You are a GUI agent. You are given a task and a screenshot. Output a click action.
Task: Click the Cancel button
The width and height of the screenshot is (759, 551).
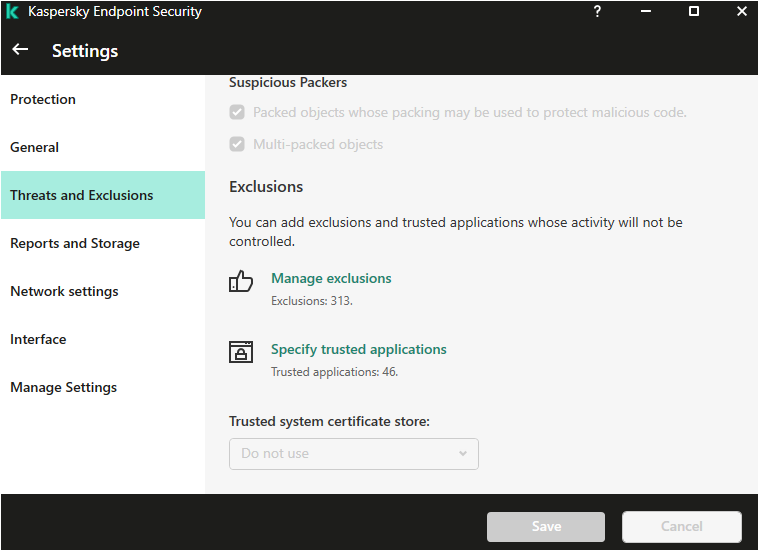(x=682, y=526)
